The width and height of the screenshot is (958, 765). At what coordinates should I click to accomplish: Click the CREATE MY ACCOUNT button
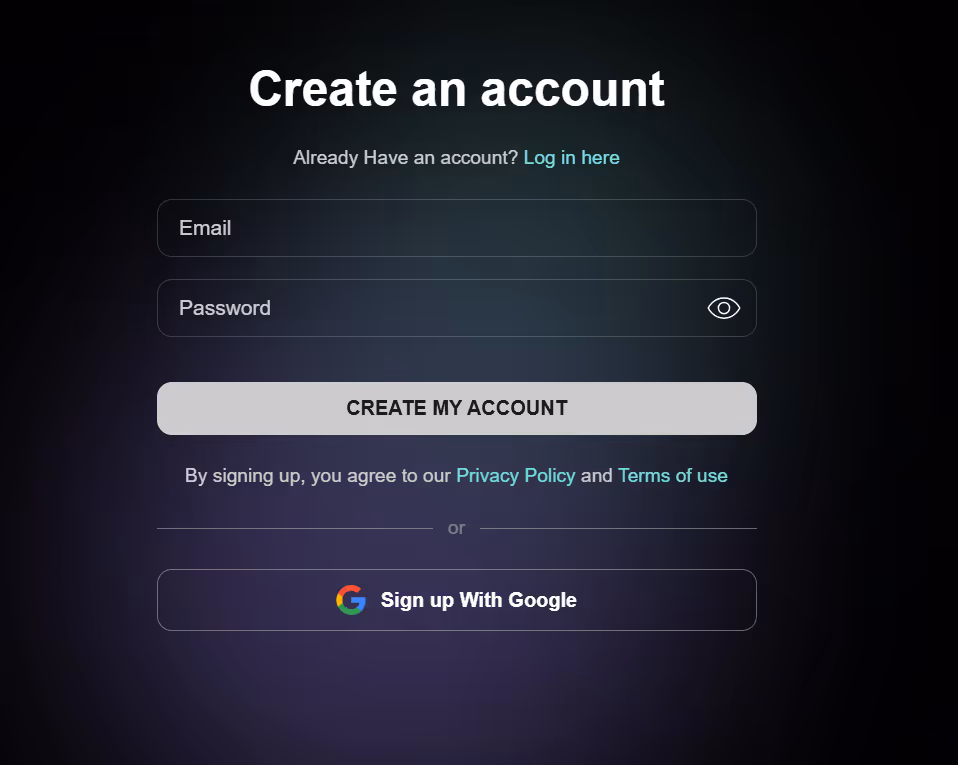pos(456,408)
